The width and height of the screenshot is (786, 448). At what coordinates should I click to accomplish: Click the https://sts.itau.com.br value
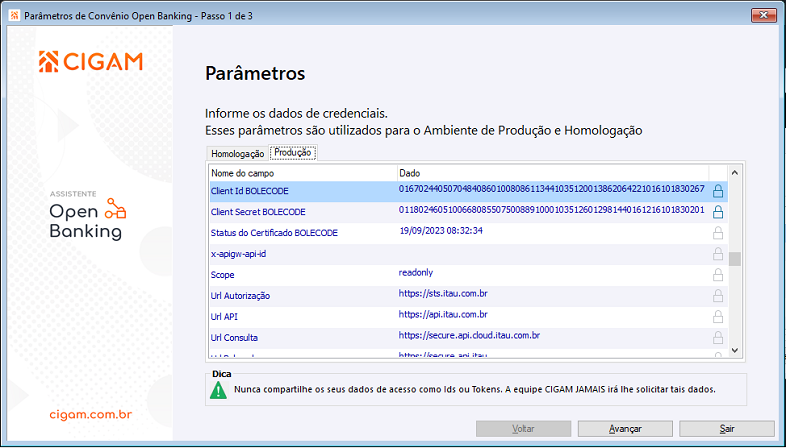click(443, 294)
